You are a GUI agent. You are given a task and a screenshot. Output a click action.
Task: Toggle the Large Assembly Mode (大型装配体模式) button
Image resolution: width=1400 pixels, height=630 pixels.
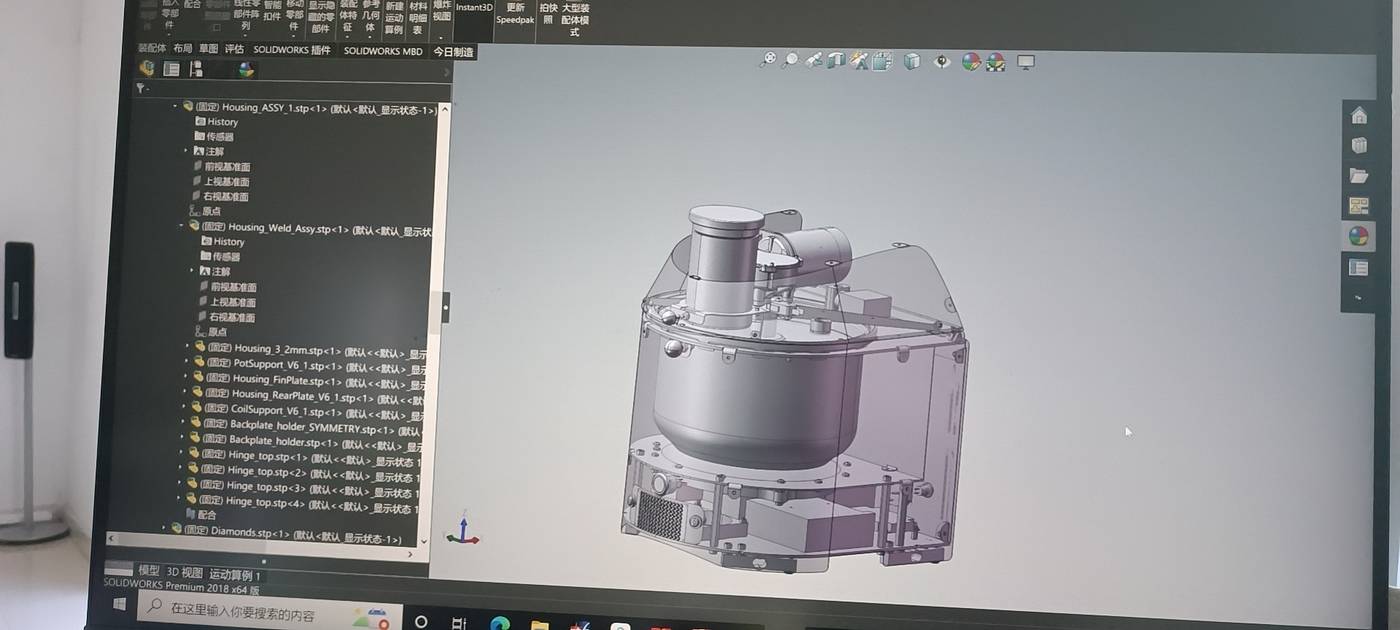[574, 19]
